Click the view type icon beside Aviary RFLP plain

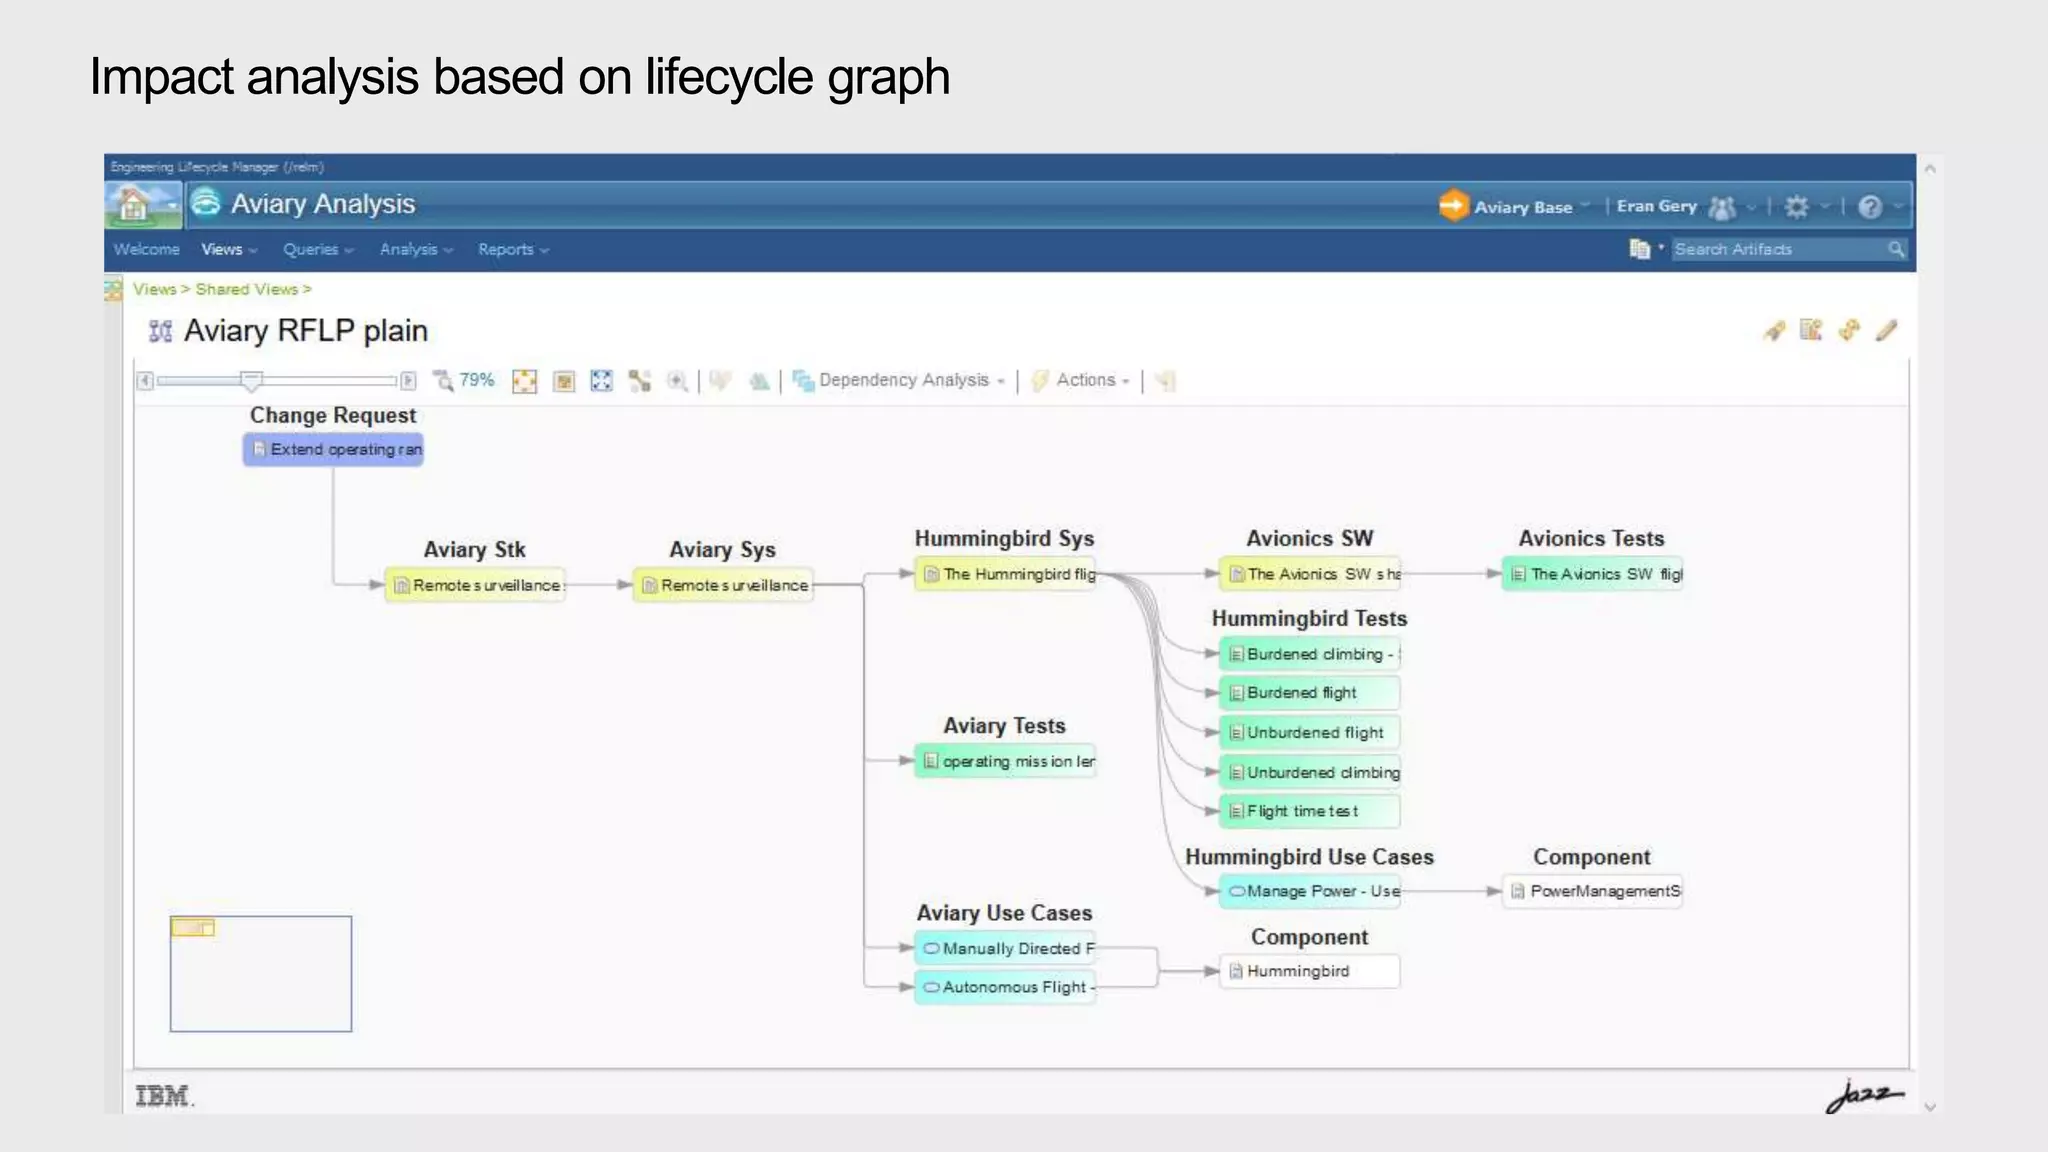[x=160, y=331]
